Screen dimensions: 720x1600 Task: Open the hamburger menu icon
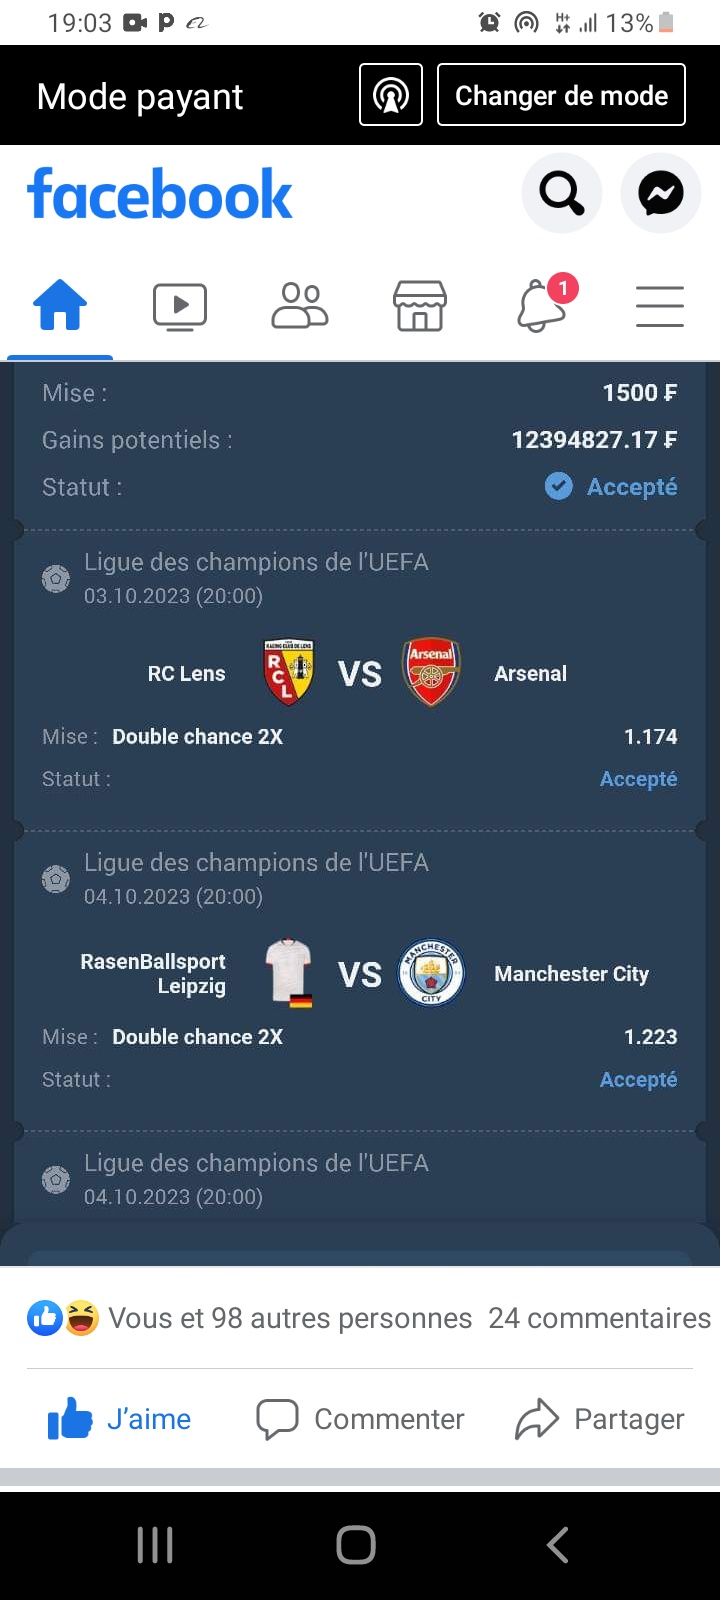pyautogui.click(x=660, y=306)
